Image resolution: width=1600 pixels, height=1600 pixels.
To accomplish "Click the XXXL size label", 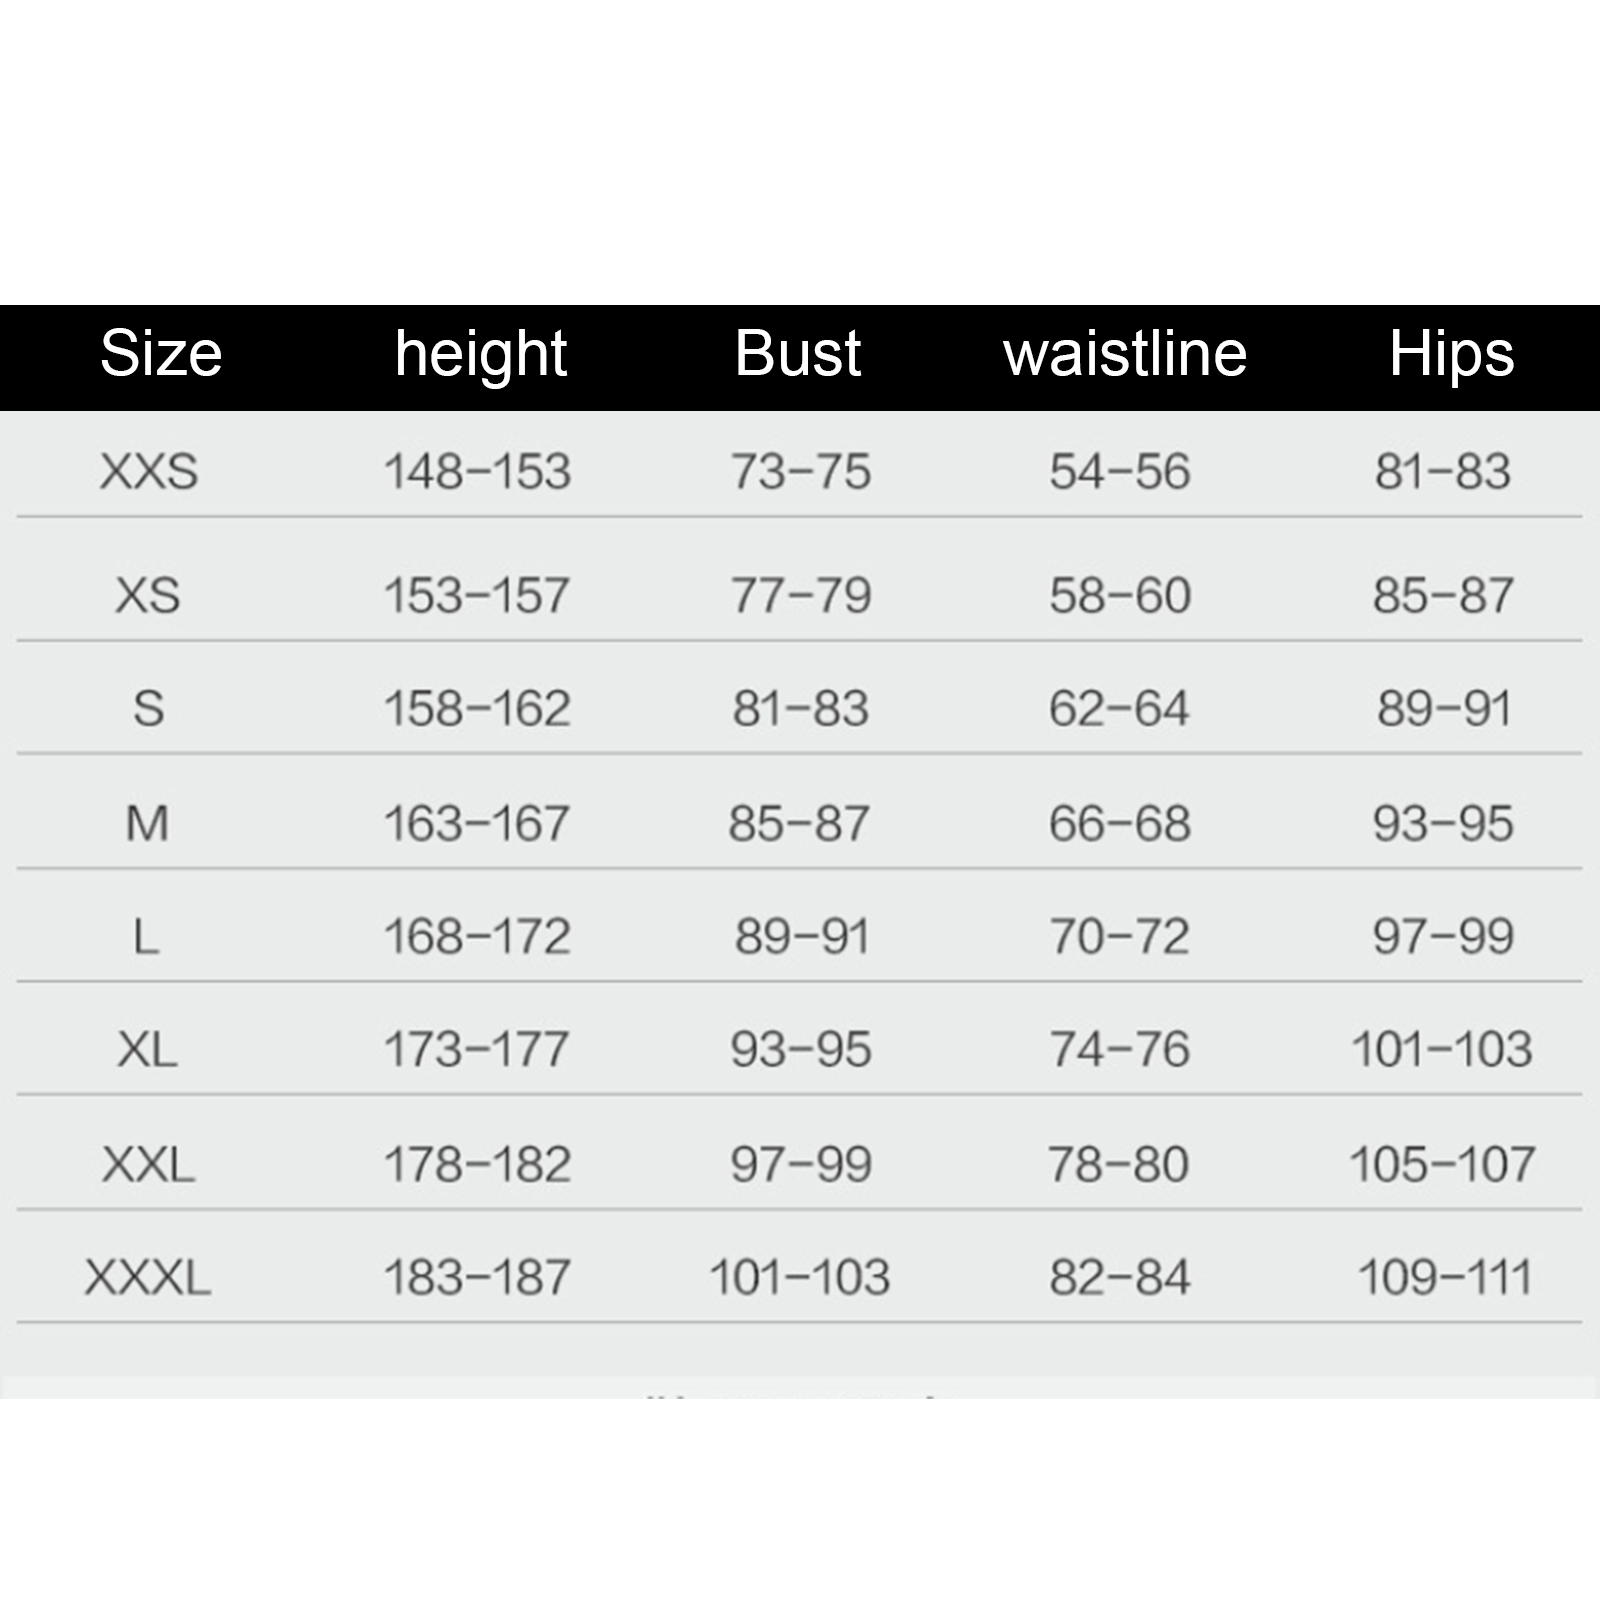I will (x=148, y=1277).
